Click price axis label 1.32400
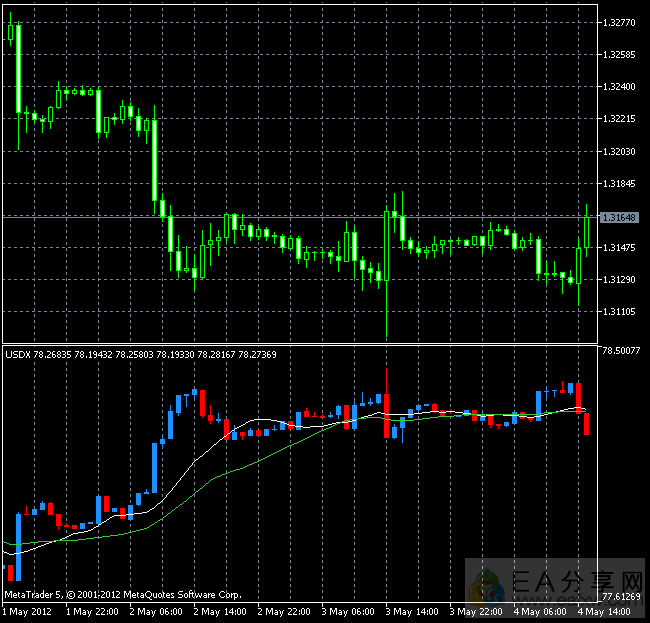 pyautogui.click(x=619, y=87)
